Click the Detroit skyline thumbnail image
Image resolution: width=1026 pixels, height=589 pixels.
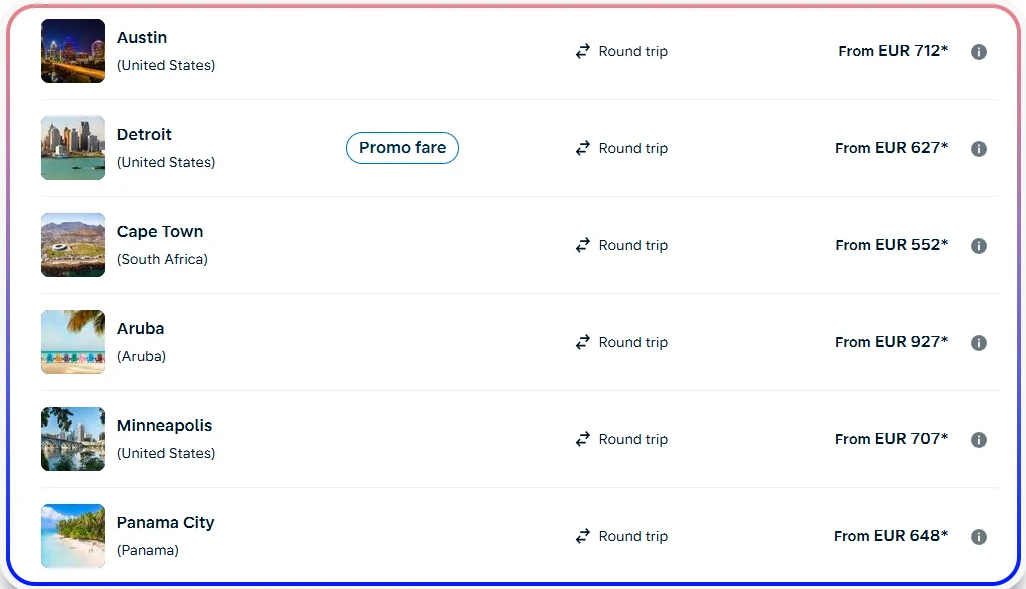72,147
